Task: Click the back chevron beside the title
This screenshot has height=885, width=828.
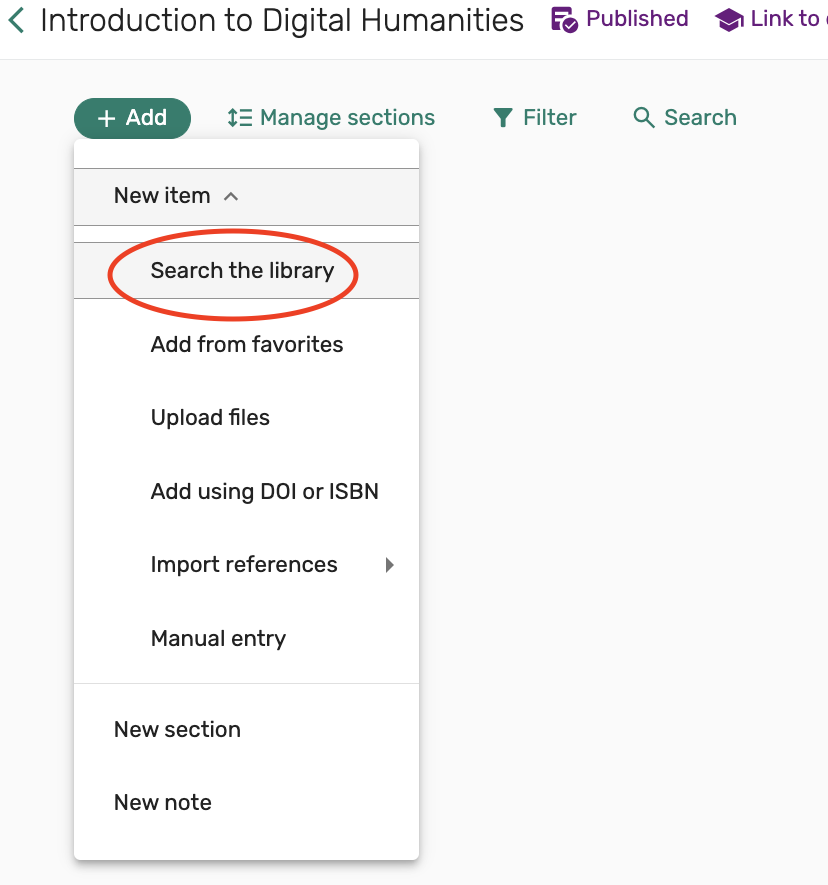Action: (16, 20)
